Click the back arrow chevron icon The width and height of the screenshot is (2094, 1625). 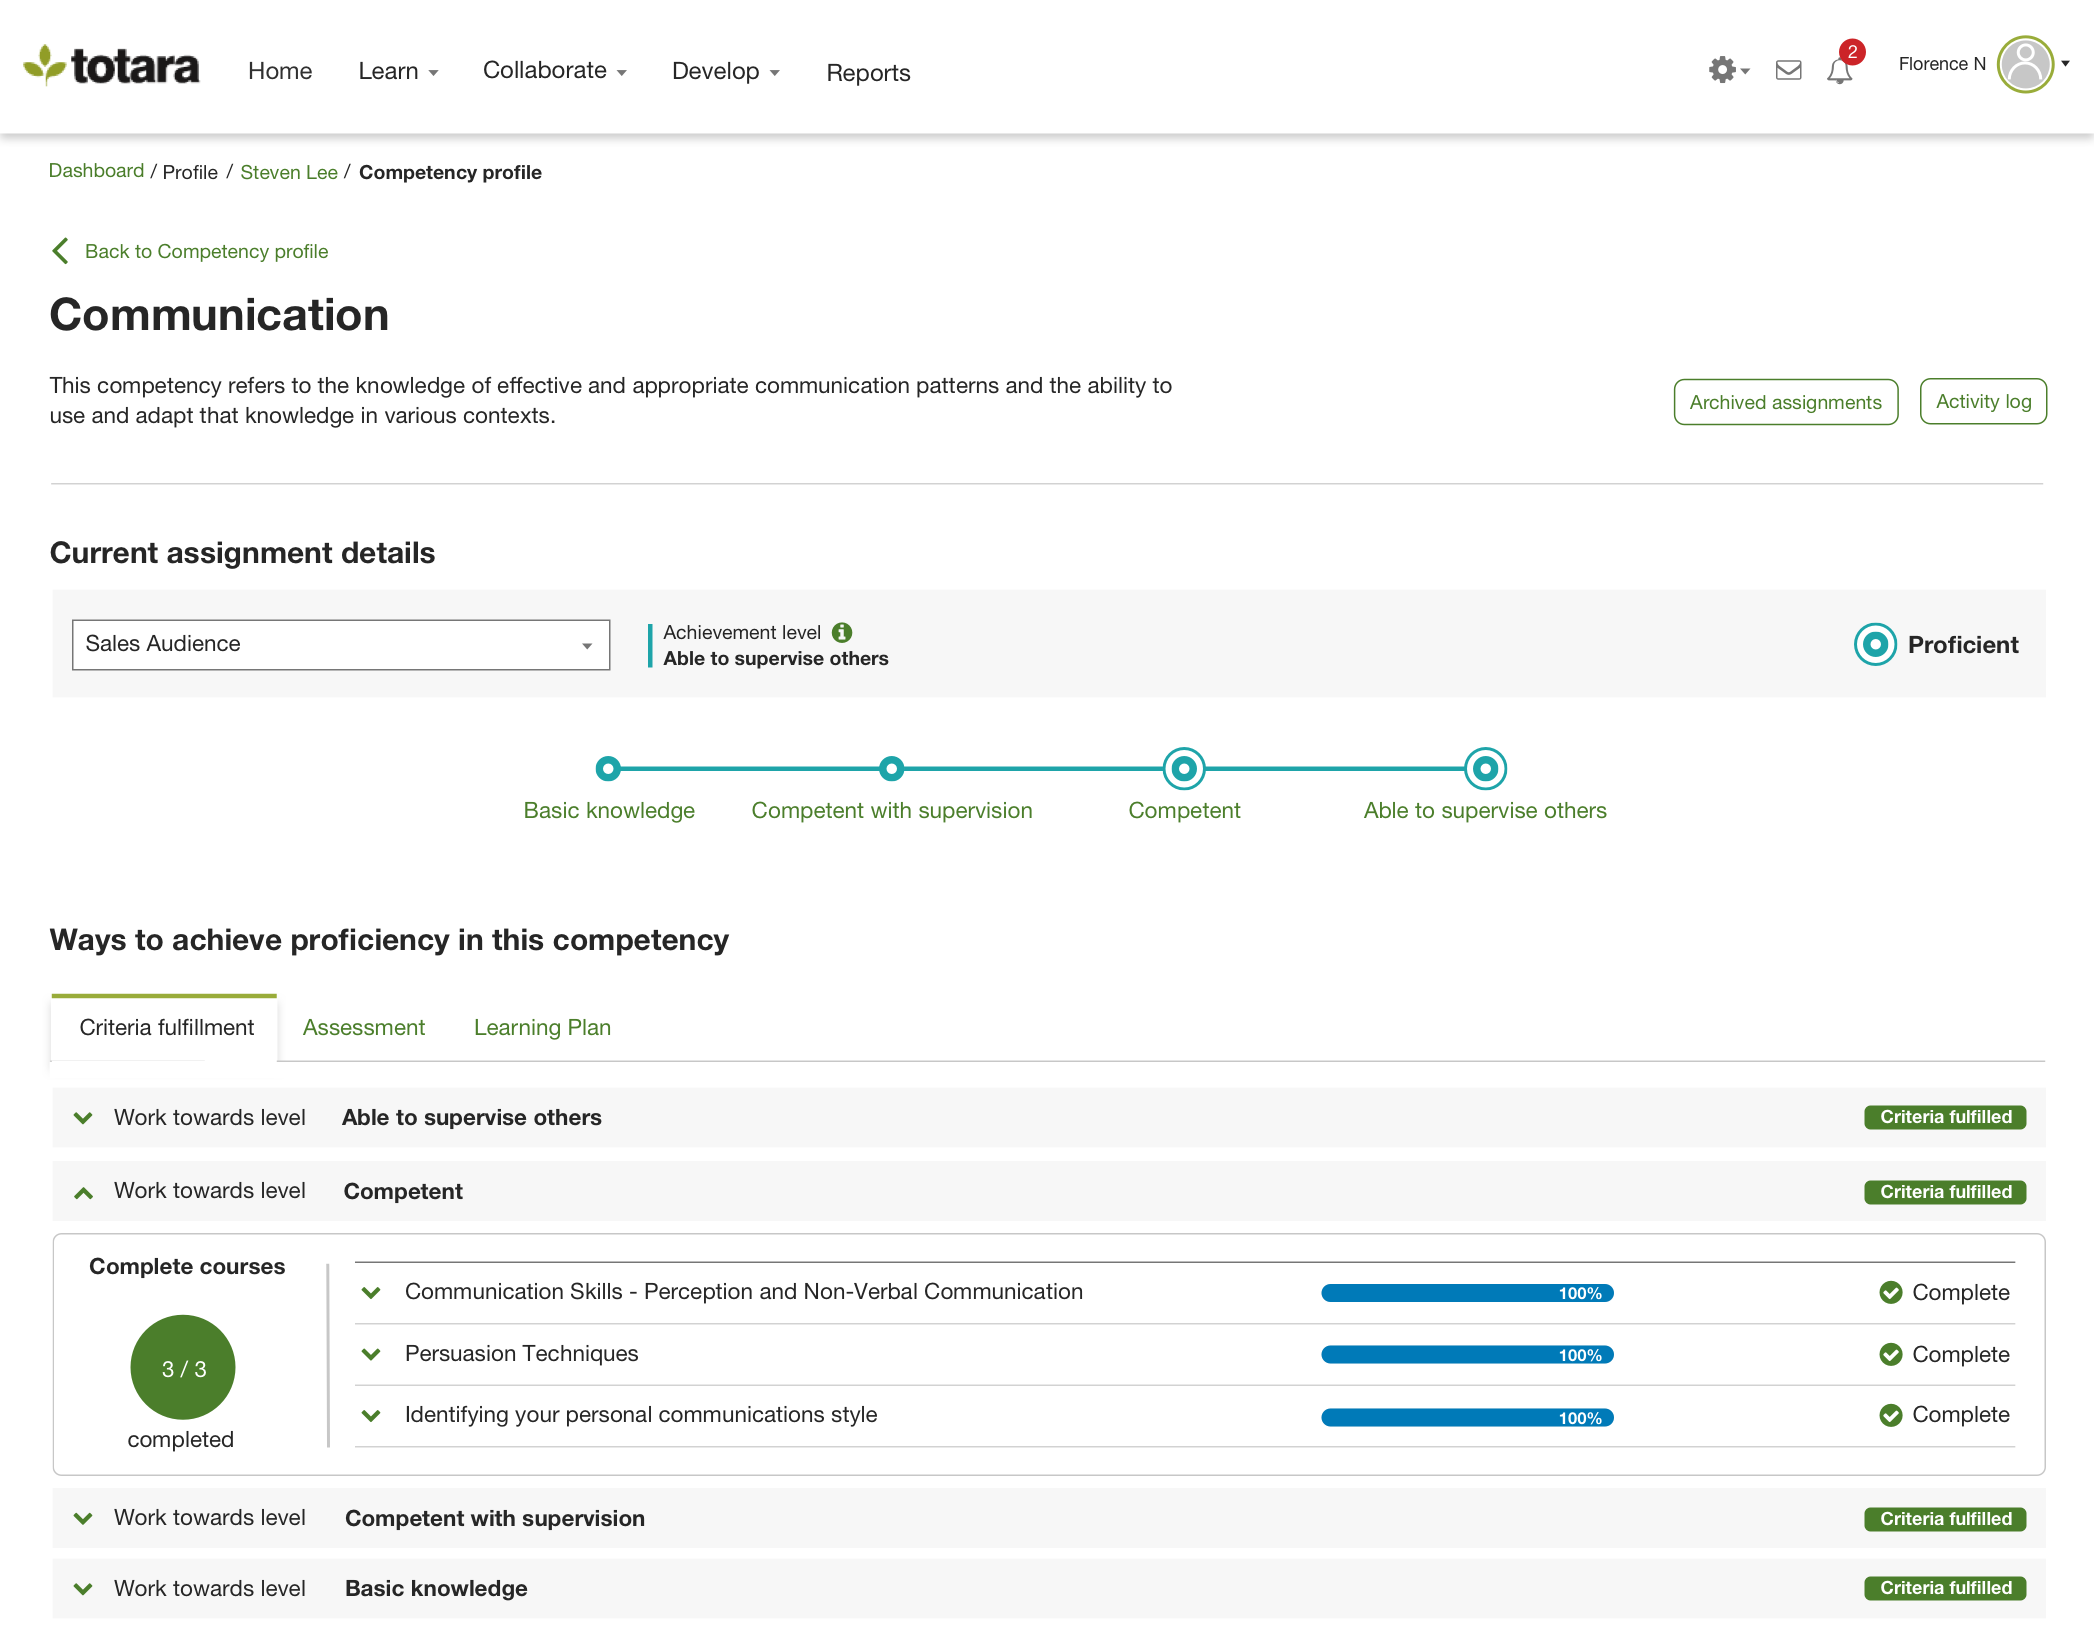[x=61, y=251]
